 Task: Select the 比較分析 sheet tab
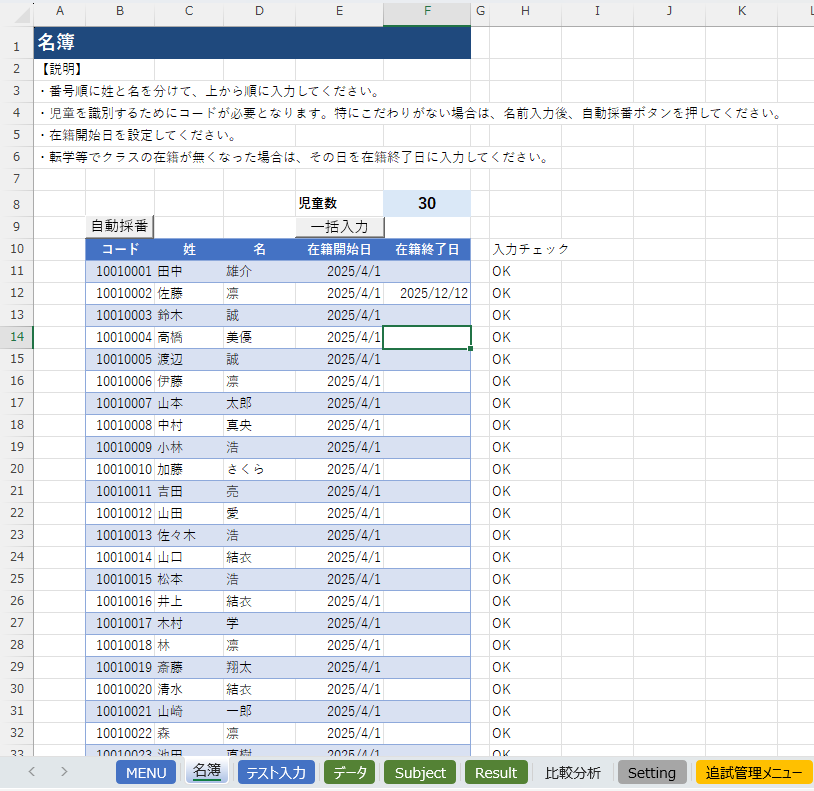(571, 772)
